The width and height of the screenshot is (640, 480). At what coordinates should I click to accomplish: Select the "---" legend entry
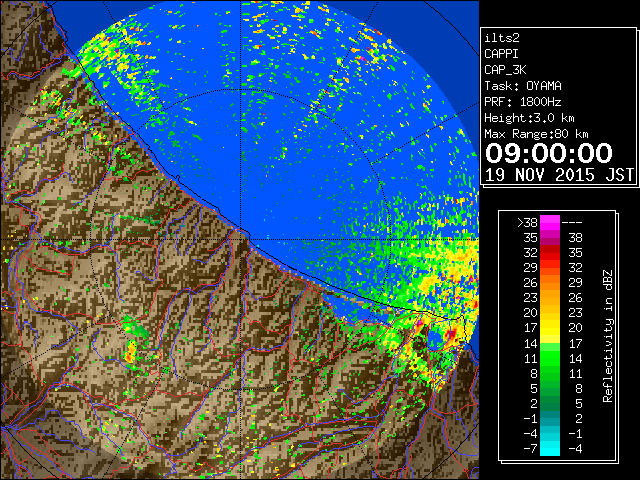pyautogui.click(x=572, y=222)
